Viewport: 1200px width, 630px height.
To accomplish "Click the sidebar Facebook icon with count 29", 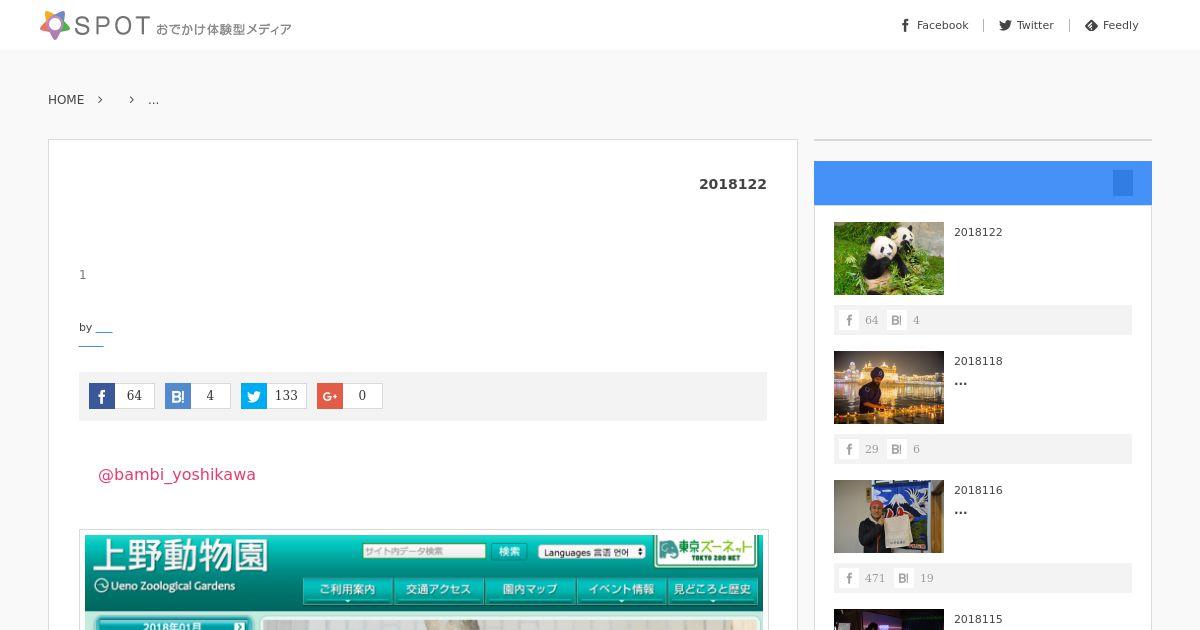I will tap(849, 449).
